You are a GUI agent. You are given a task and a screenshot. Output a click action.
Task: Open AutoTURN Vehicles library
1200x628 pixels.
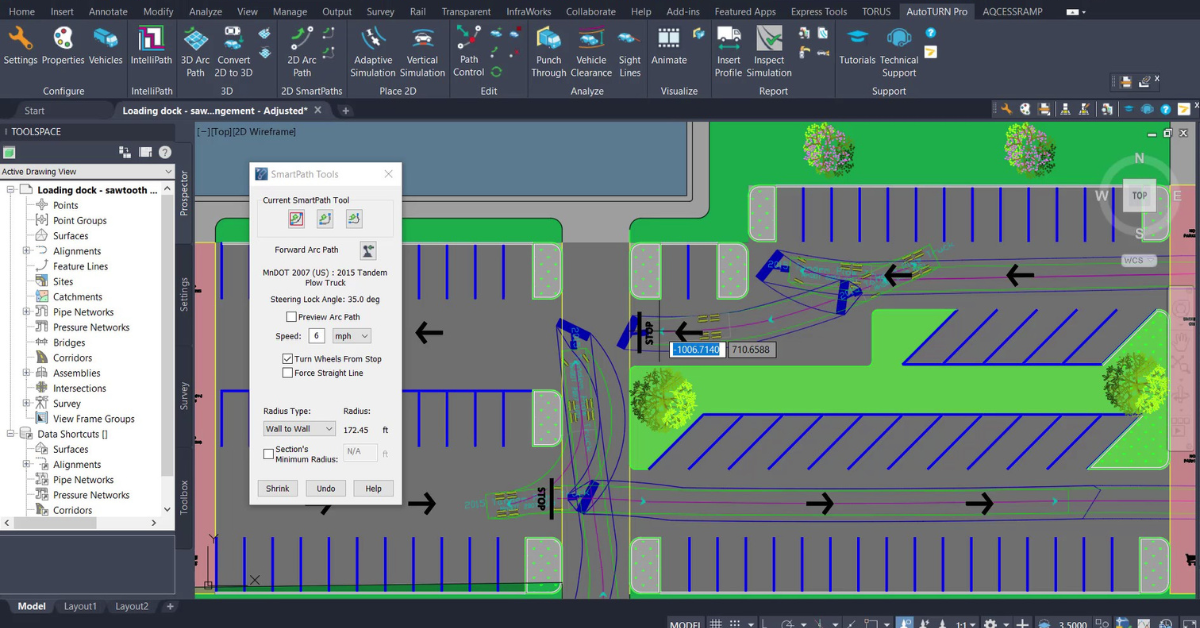point(104,47)
